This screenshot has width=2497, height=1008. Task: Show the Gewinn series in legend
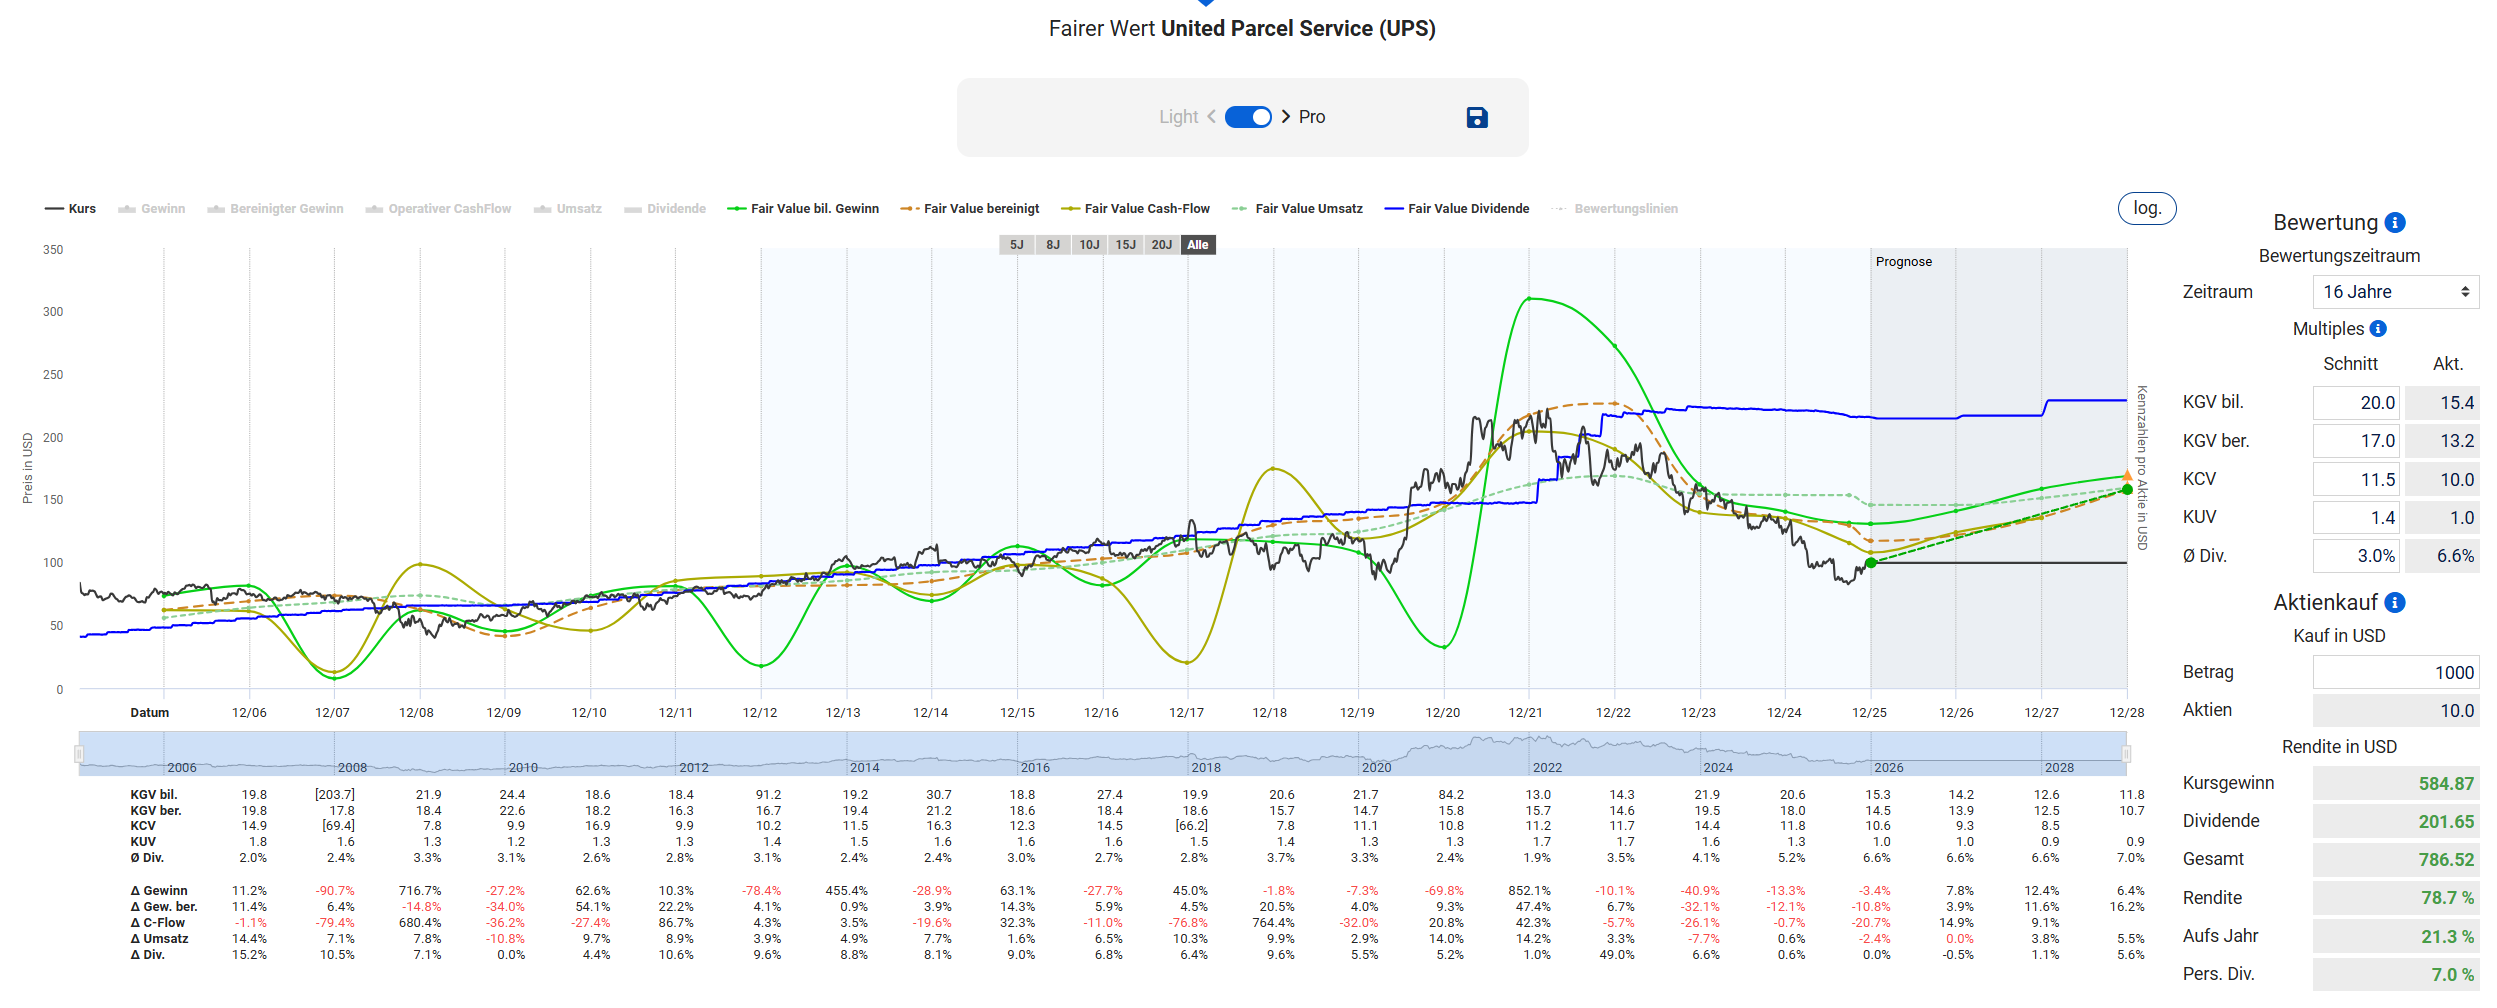pyautogui.click(x=152, y=209)
